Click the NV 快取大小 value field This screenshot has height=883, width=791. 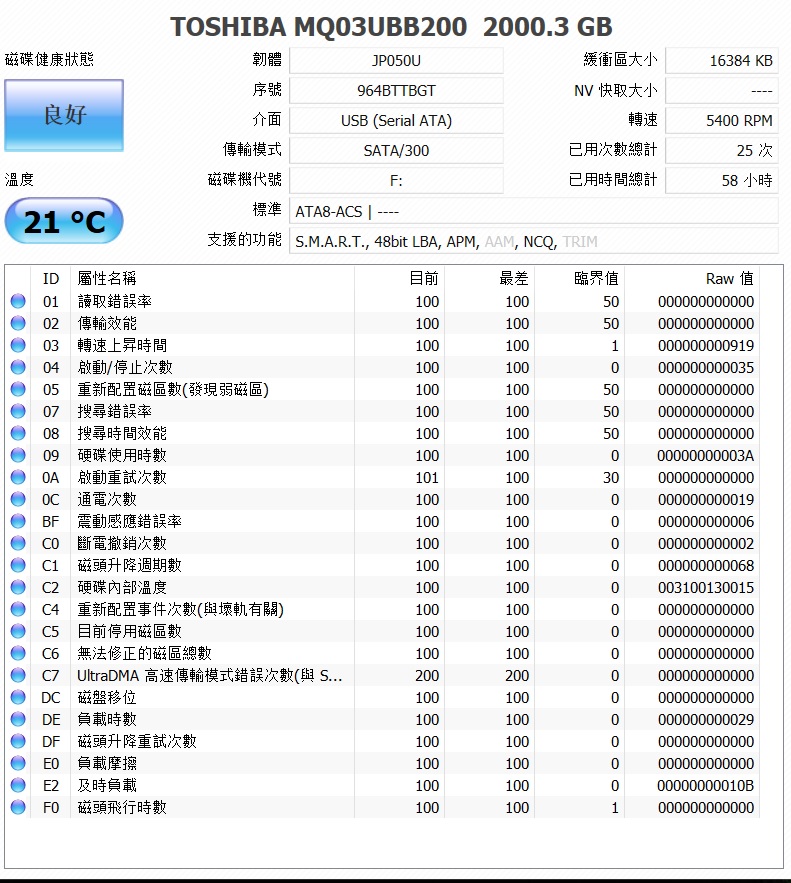point(722,90)
